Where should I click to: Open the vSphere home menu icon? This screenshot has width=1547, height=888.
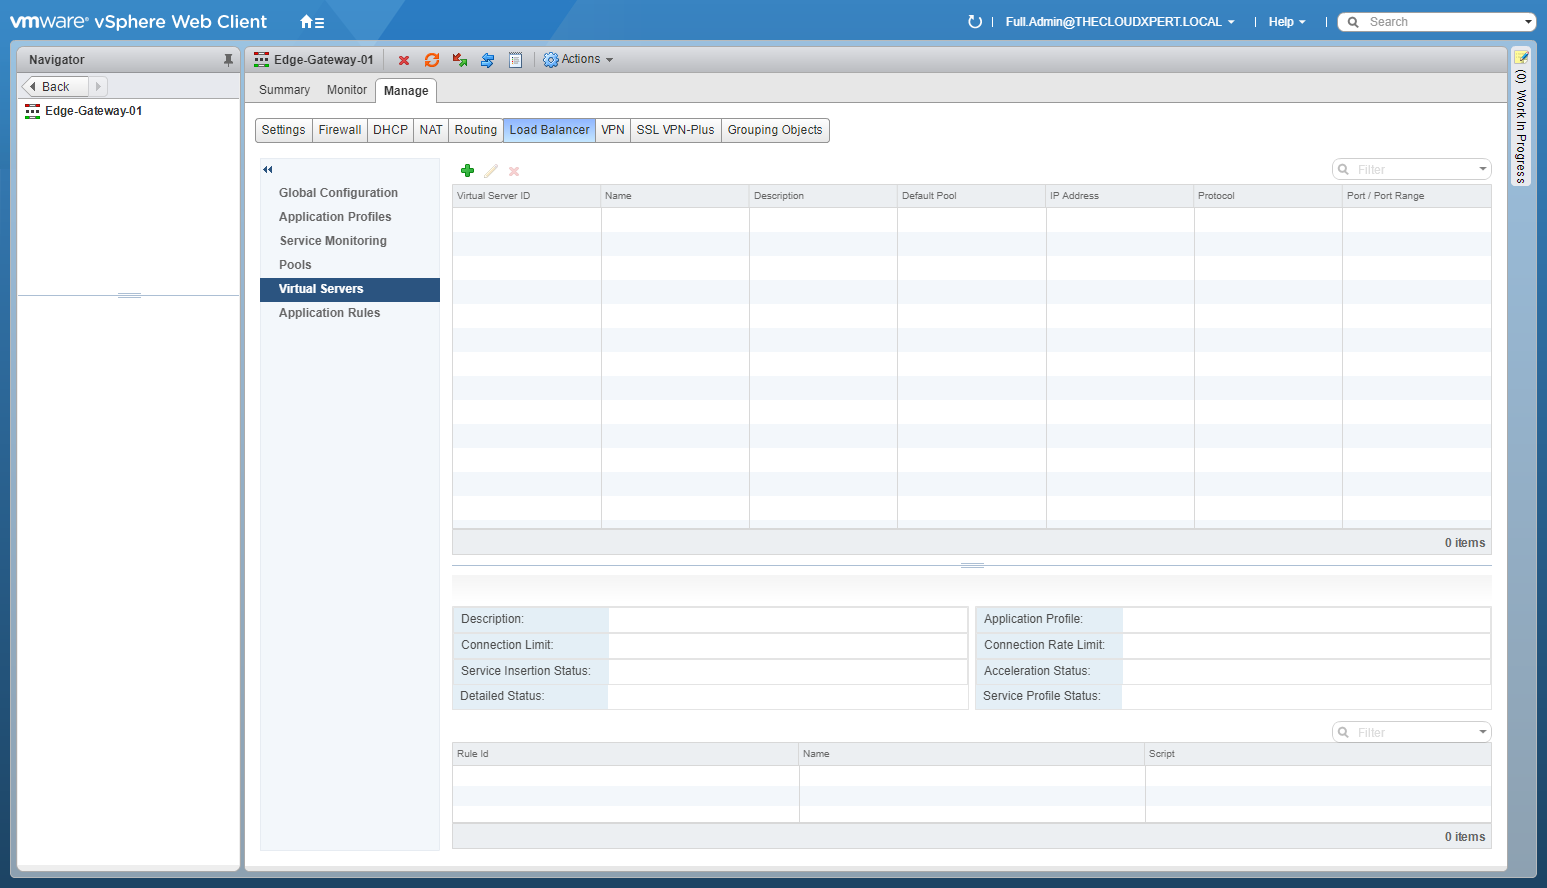coord(312,22)
